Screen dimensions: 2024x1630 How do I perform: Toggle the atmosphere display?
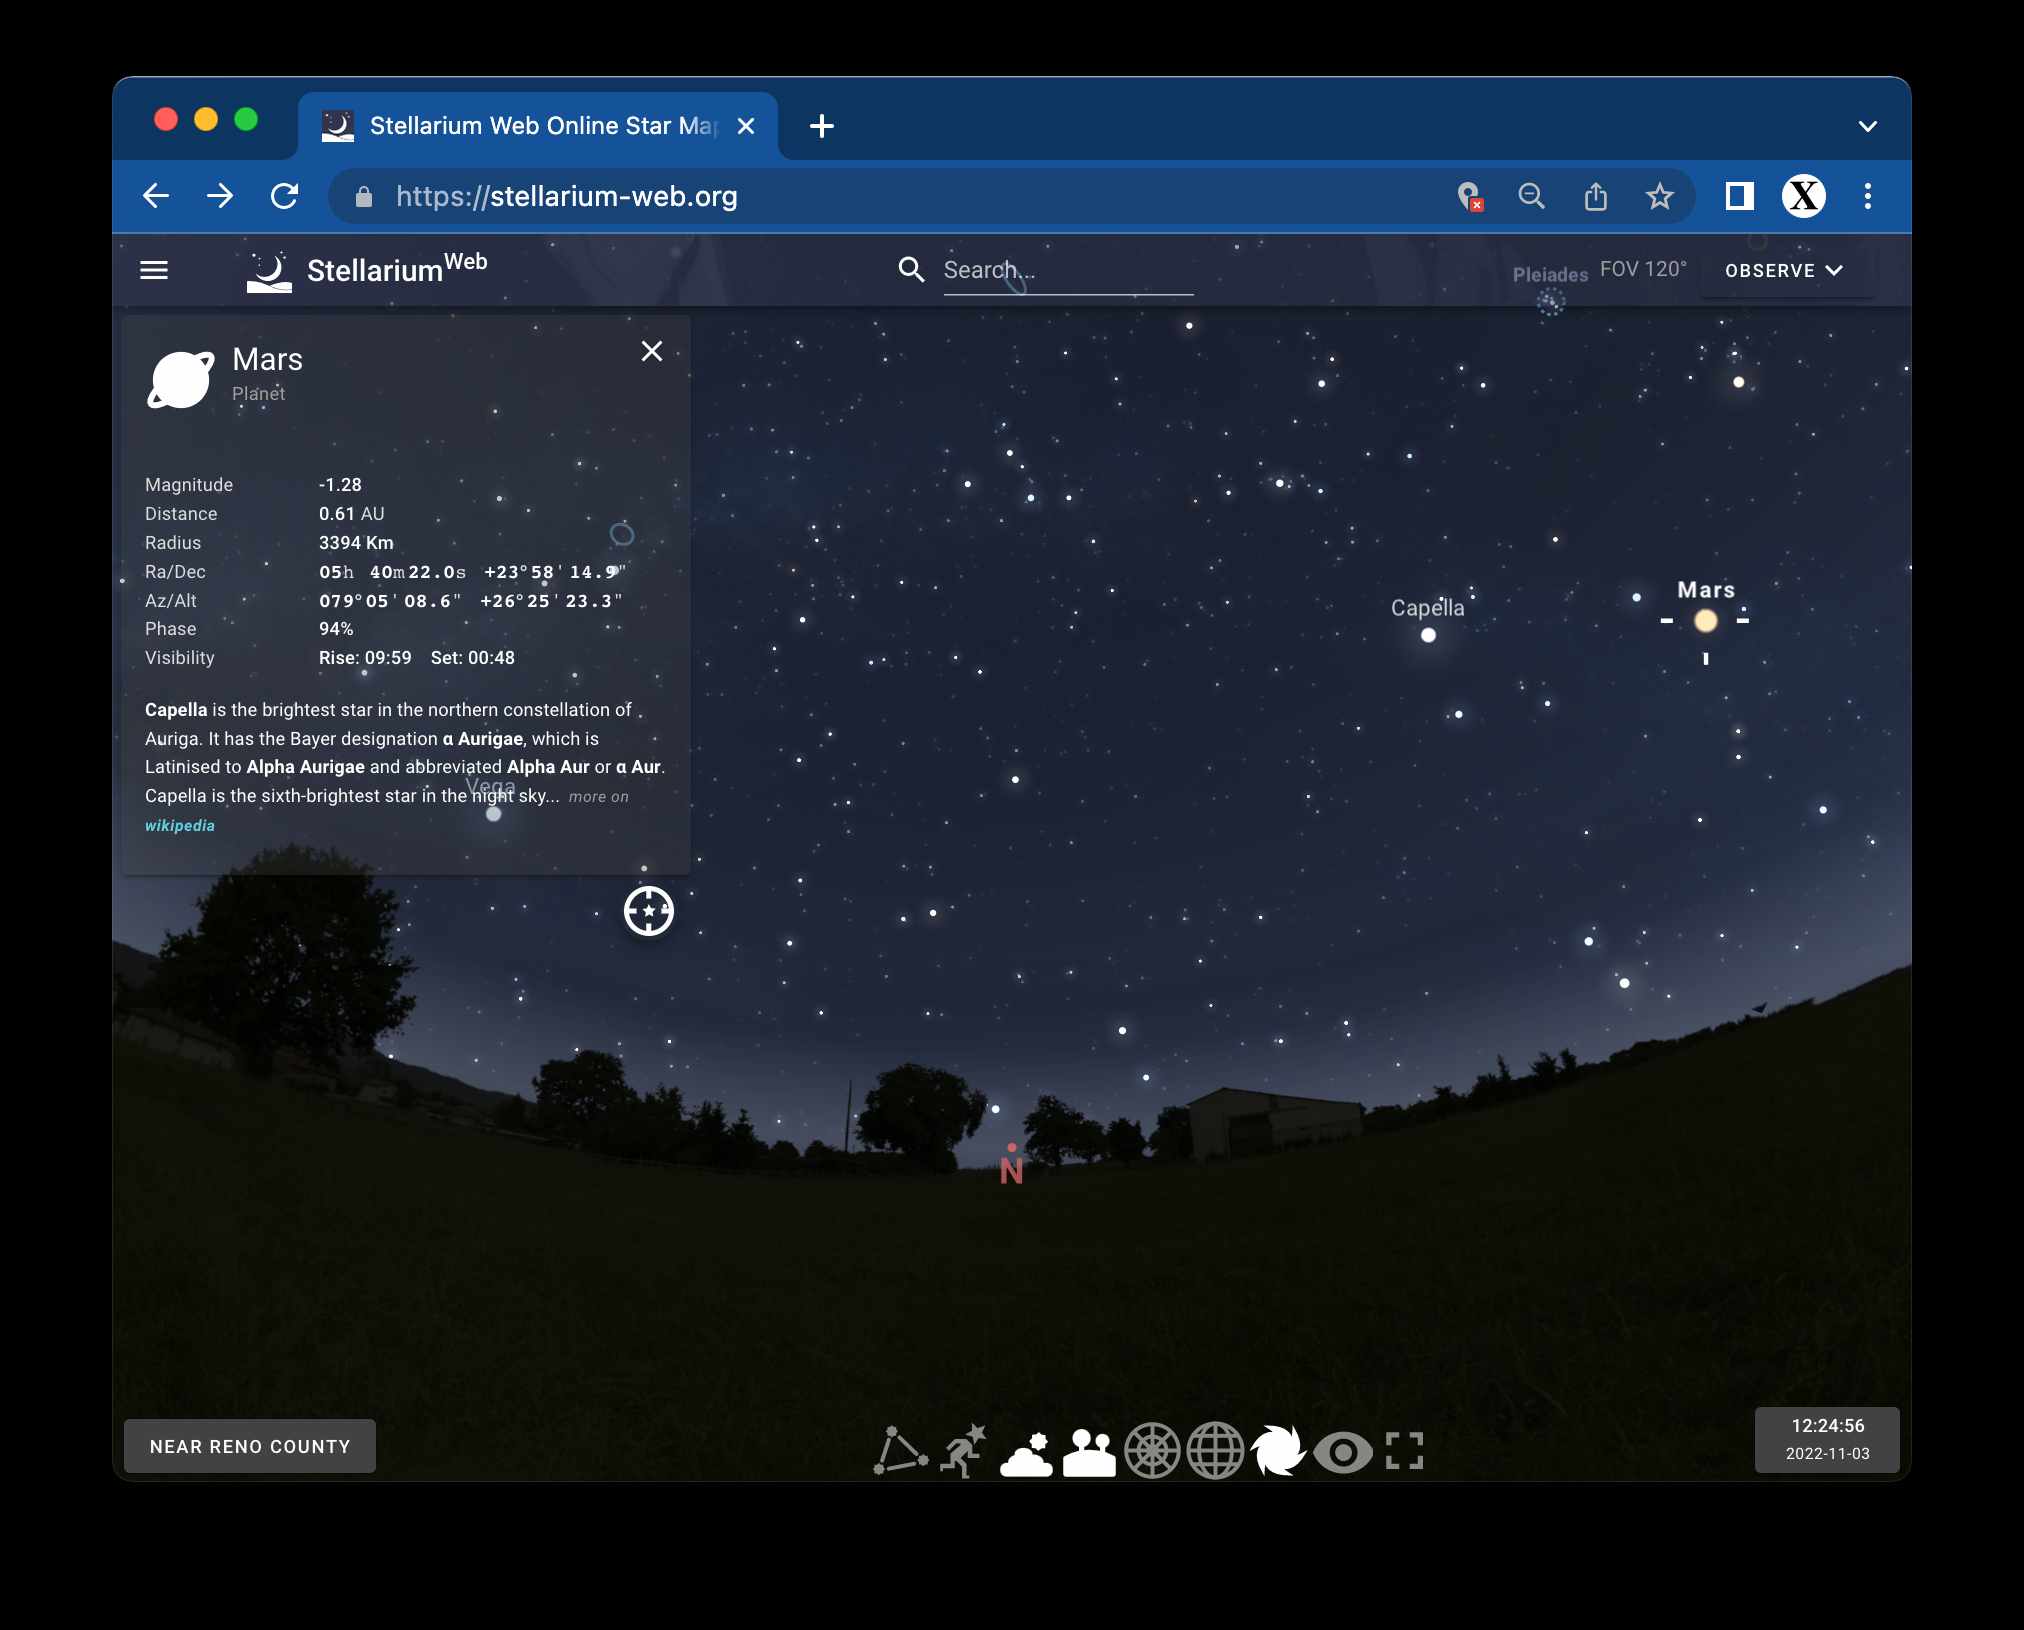click(1026, 1451)
